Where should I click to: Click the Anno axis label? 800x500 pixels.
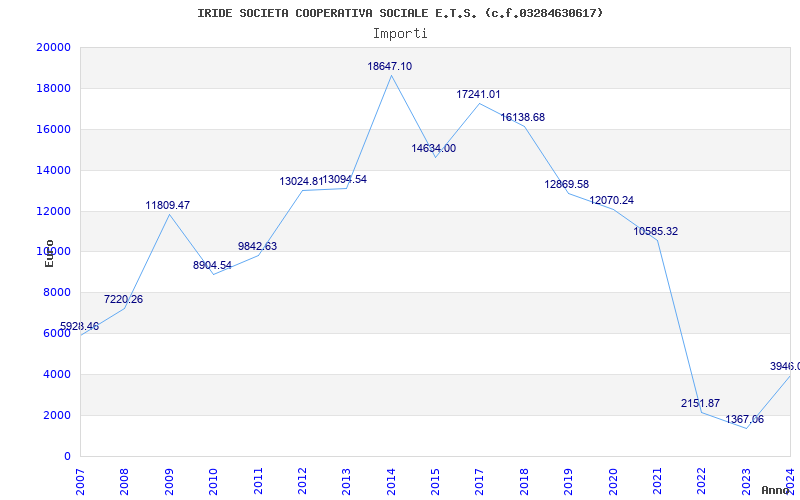[774, 490]
